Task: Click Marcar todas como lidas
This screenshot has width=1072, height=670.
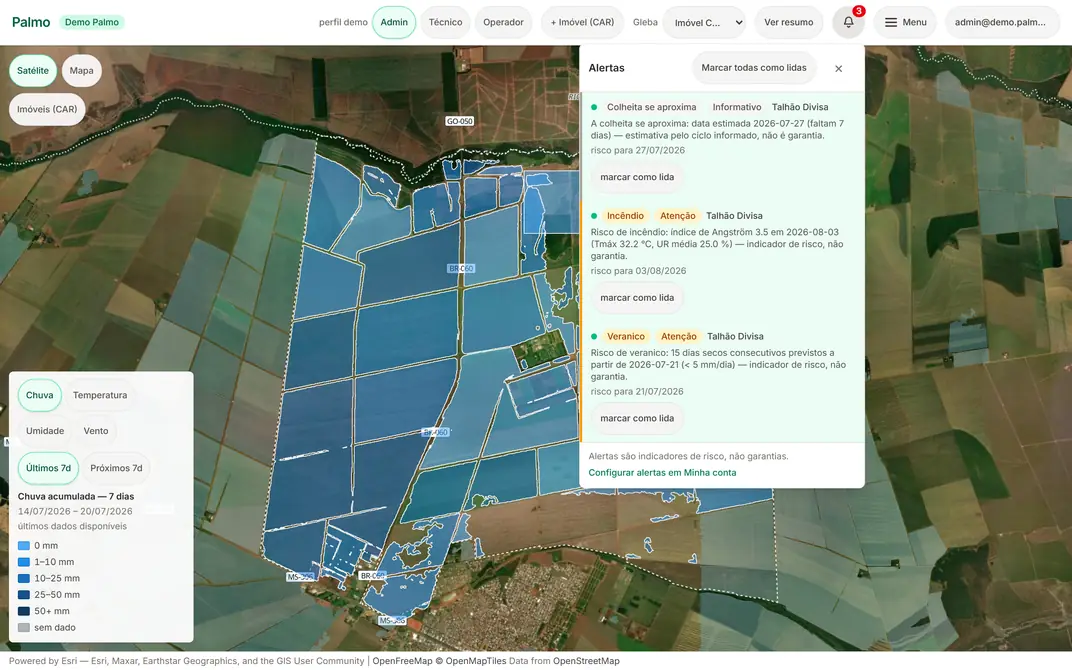Action: tap(753, 68)
